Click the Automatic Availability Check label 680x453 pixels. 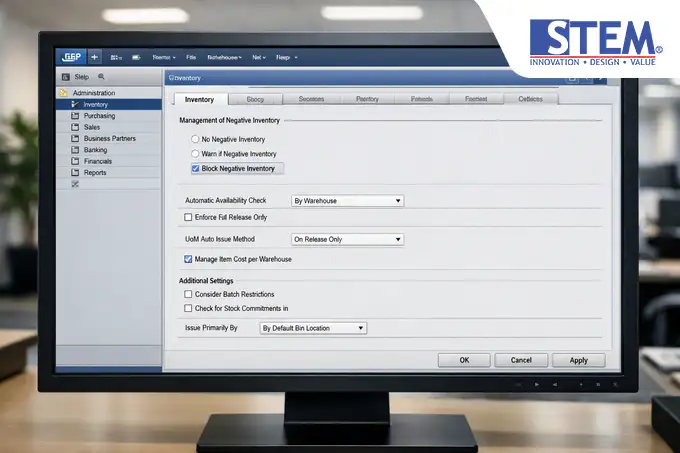[x=226, y=200]
